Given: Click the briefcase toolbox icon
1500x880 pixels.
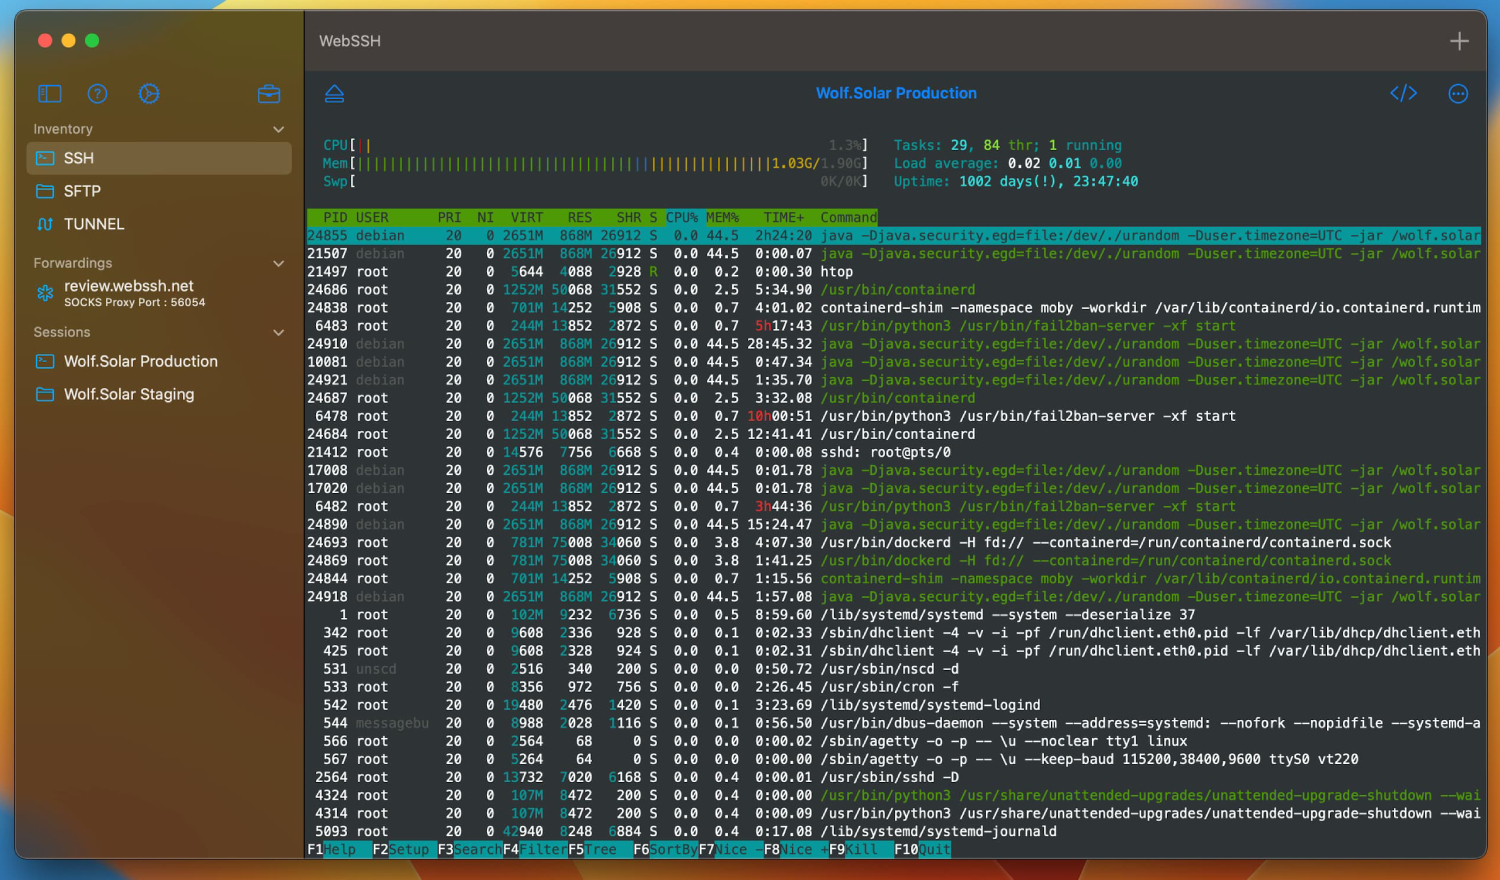Looking at the screenshot, I should (x=269, y=94).
